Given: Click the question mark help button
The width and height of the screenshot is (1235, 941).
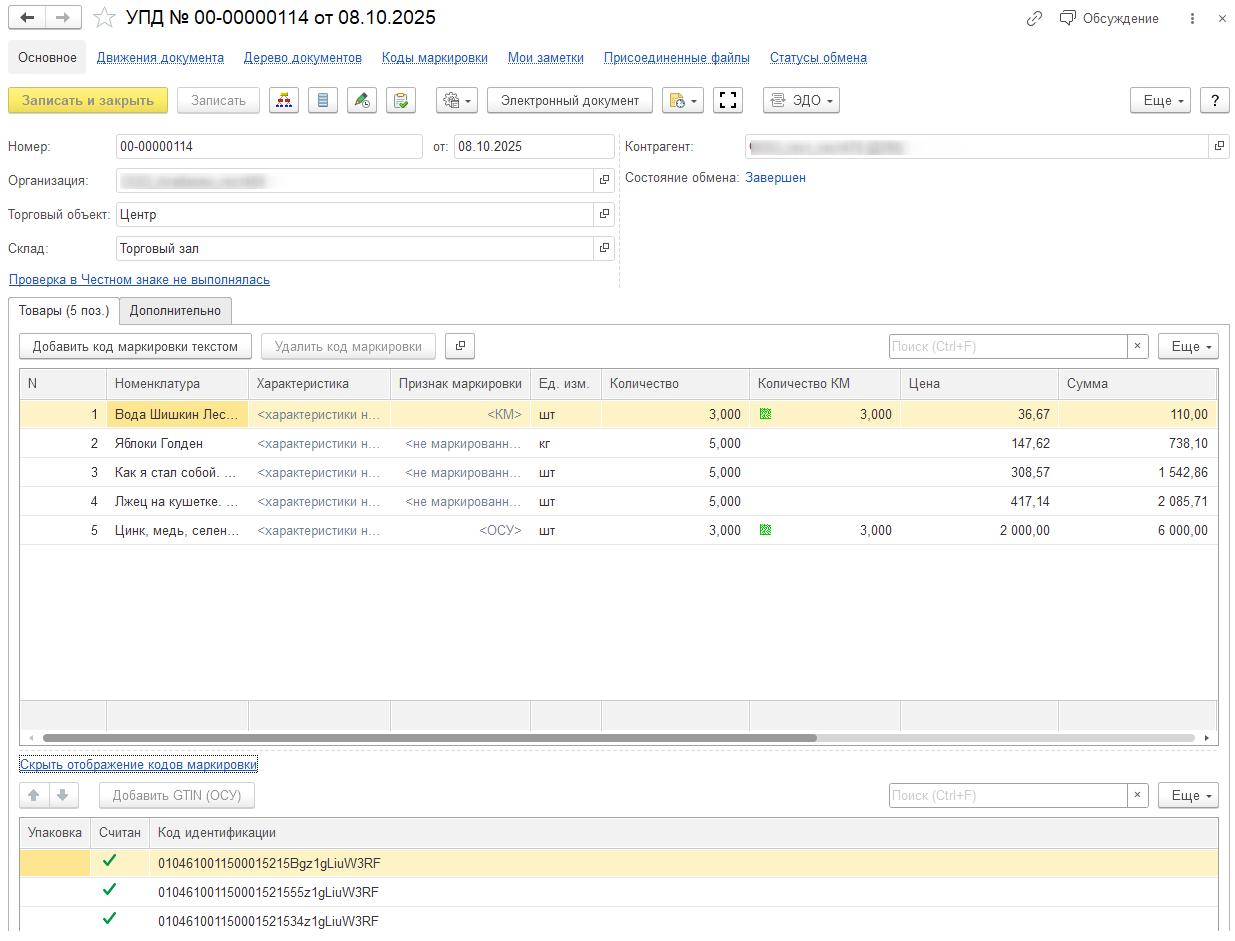Looking at the screenshot, I should click(x=1214, y=100).
